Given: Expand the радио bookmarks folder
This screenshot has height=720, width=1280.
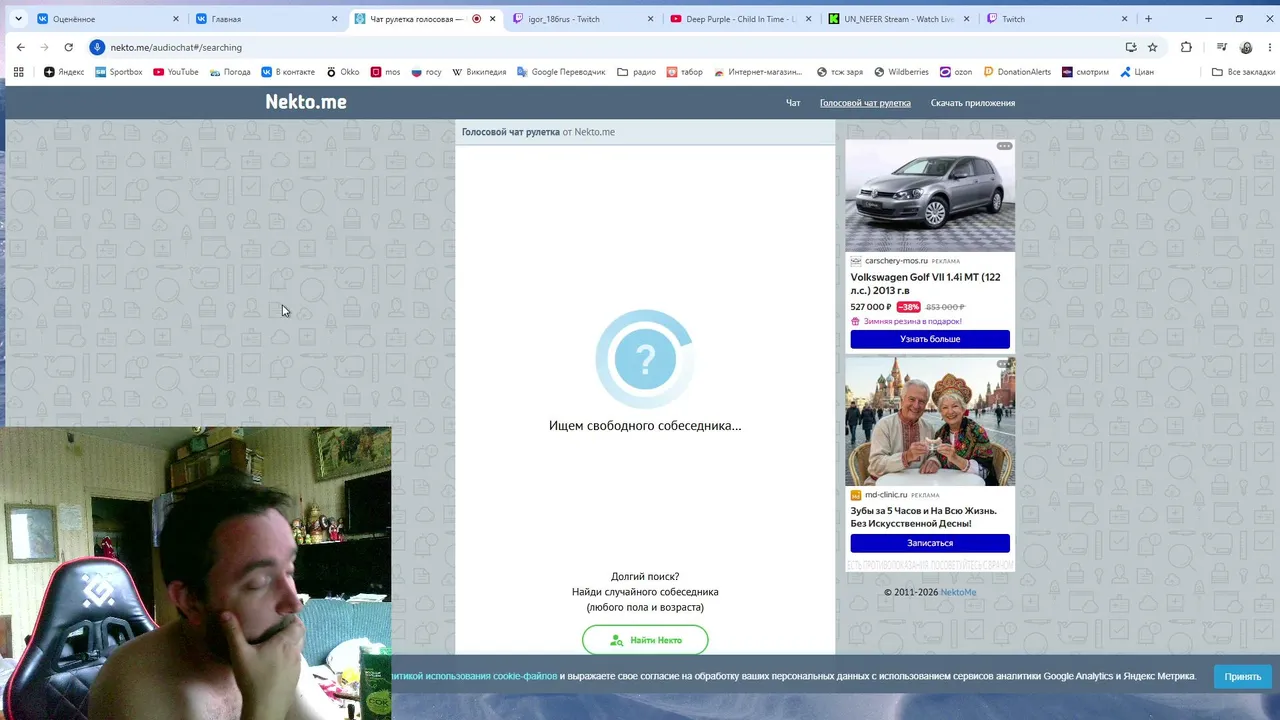Looking at the screenshot, I should 637,72.
